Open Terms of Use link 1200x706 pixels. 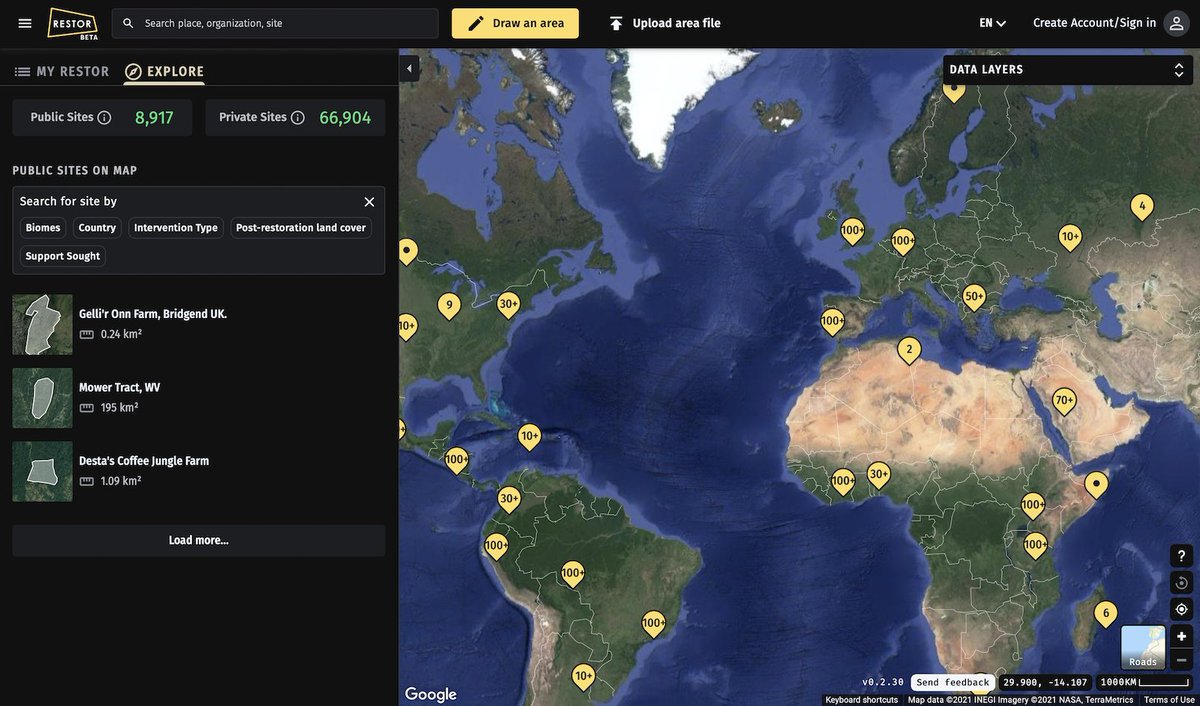pyautogui.click(x=1169, y=700)
